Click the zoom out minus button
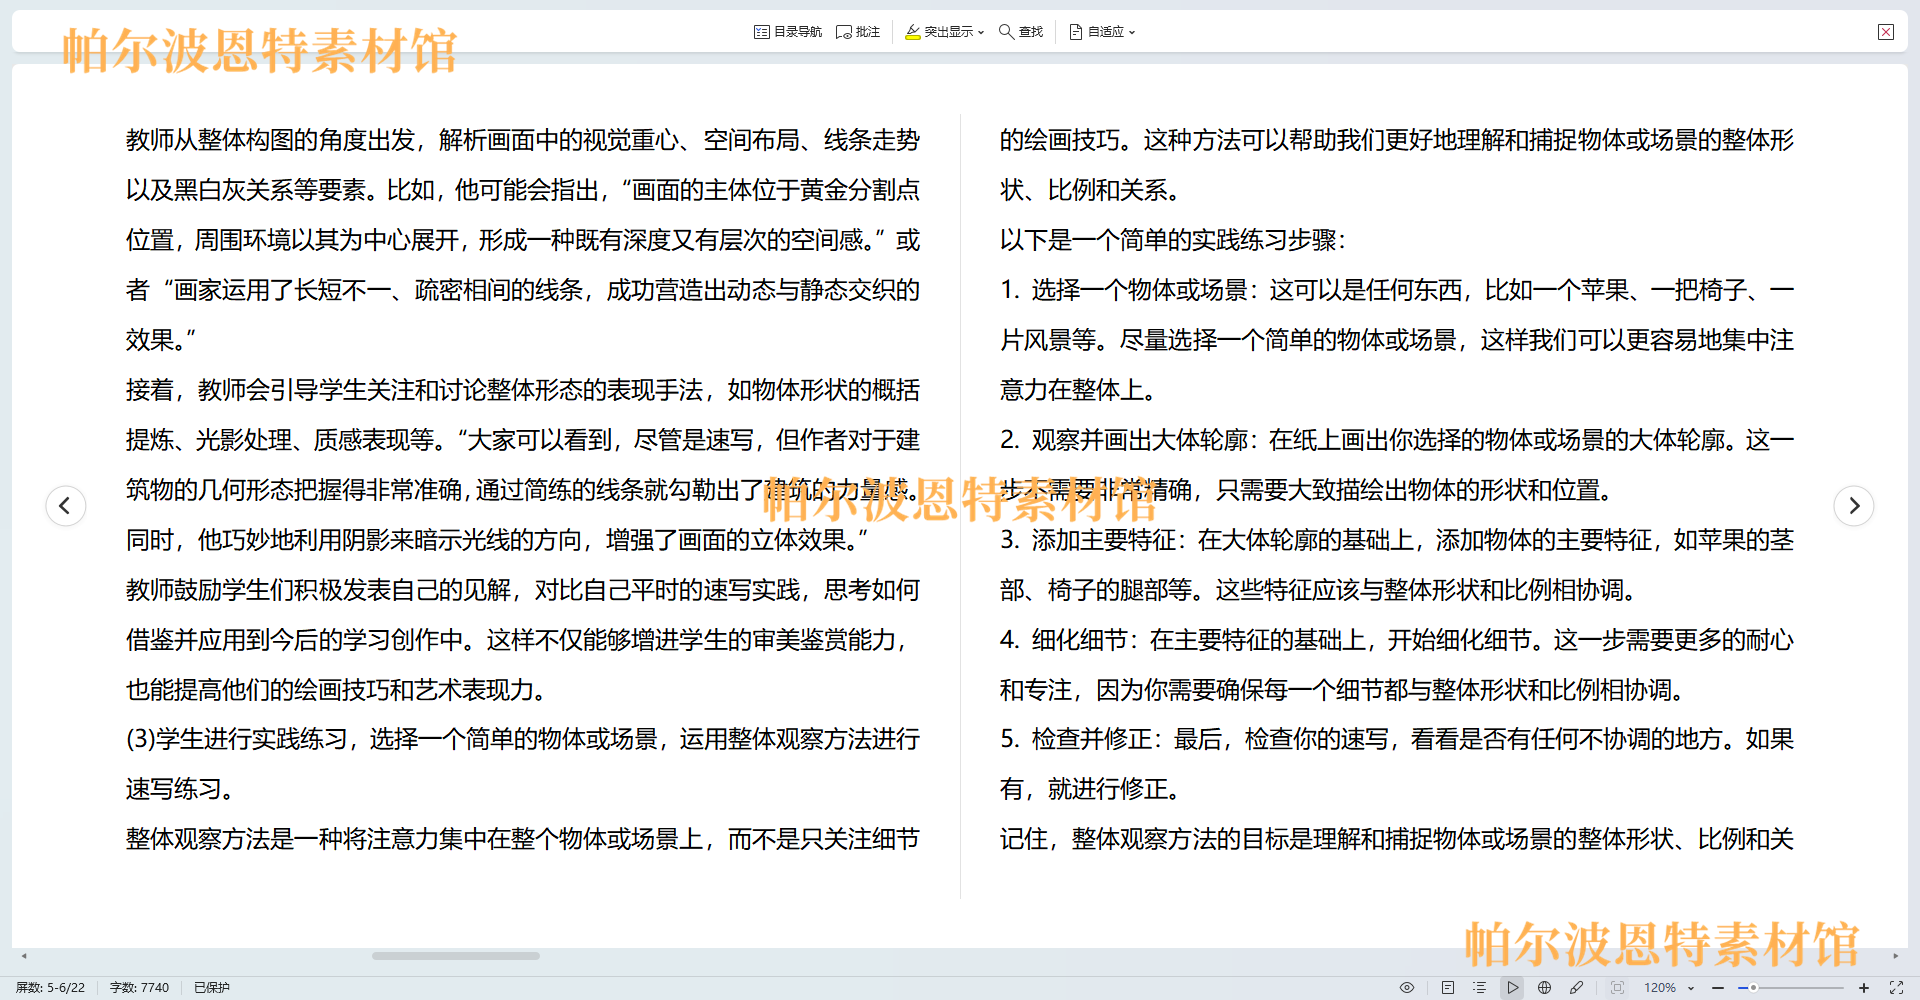 (x=1718, y=988)
